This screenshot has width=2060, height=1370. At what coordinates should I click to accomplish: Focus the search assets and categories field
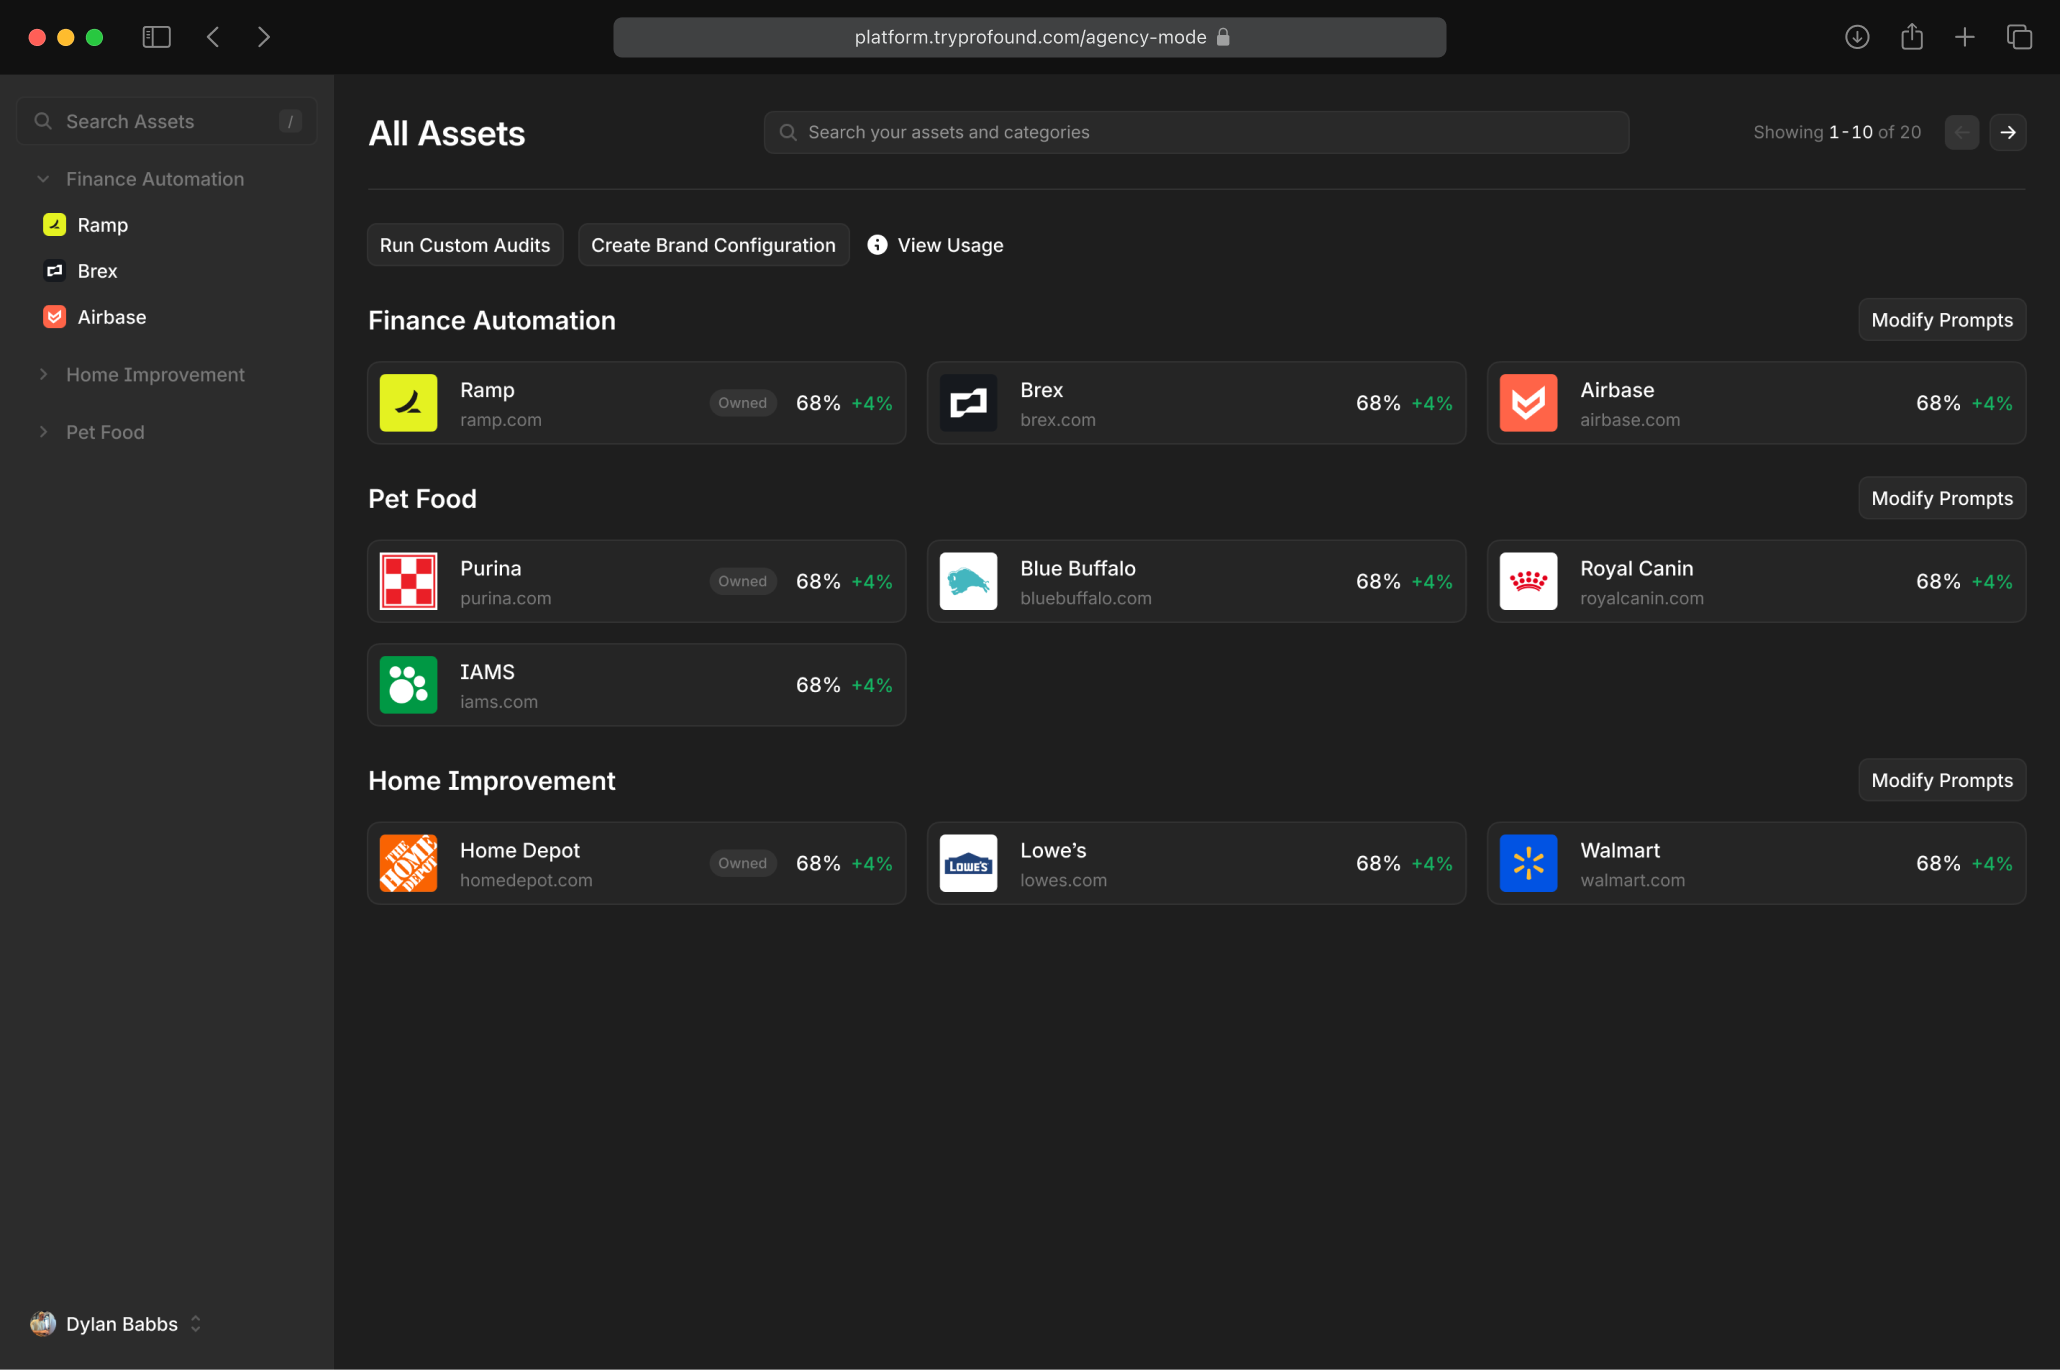(1195, 132)
